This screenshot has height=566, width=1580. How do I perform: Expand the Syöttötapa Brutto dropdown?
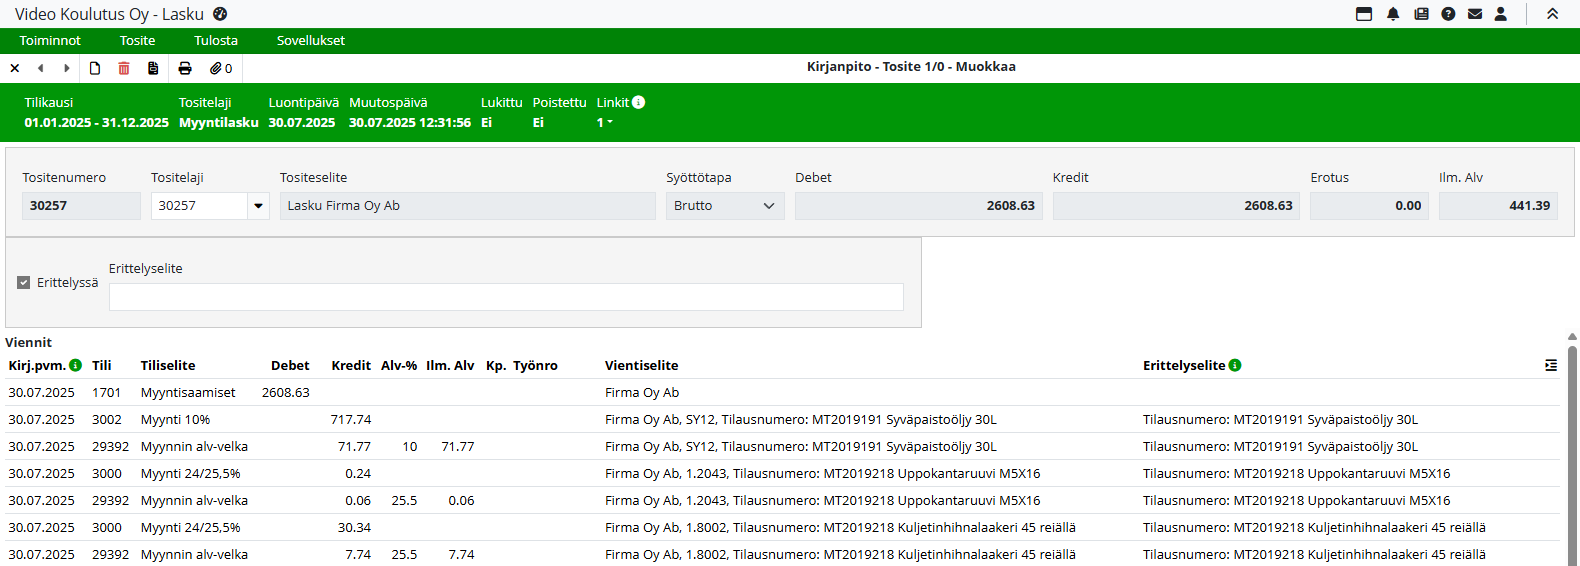click(768, 206)
